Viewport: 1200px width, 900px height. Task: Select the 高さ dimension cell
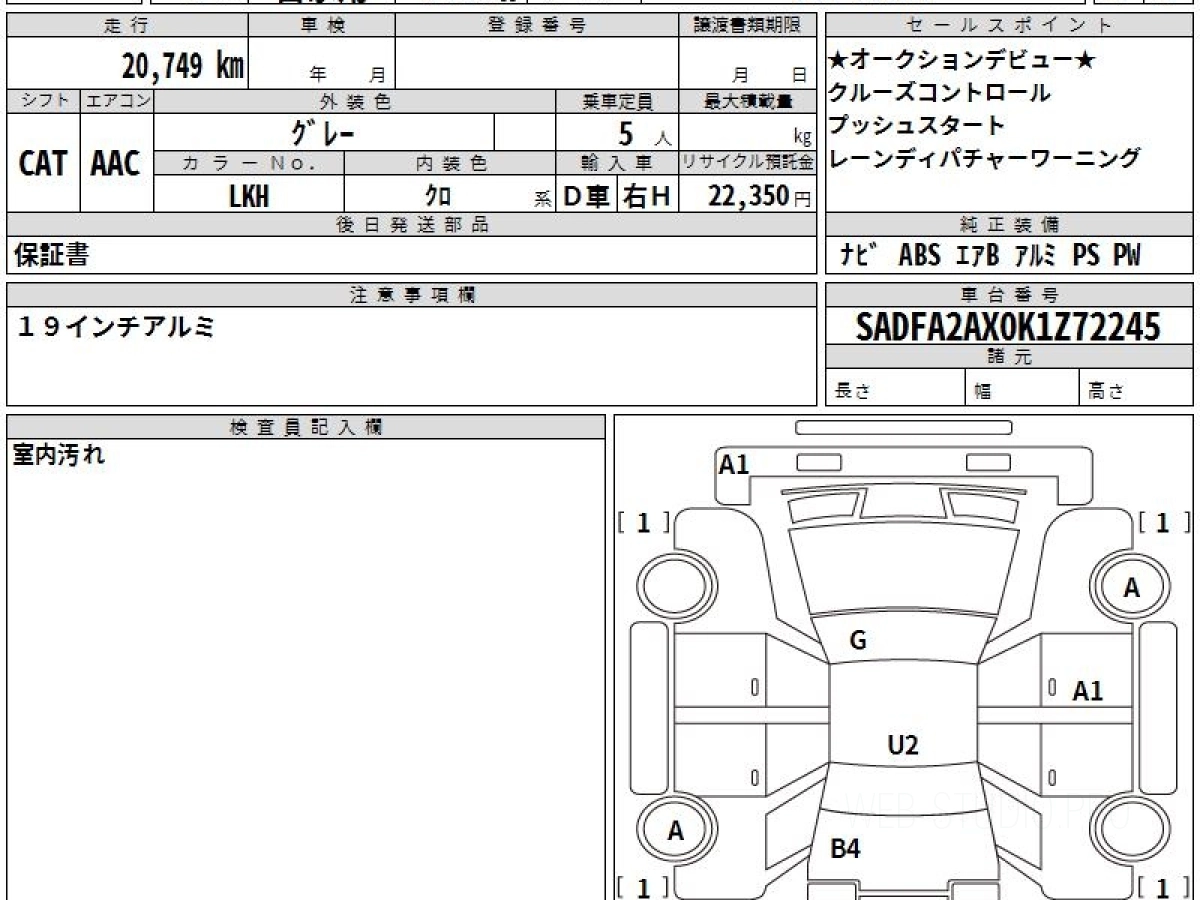1136,388
